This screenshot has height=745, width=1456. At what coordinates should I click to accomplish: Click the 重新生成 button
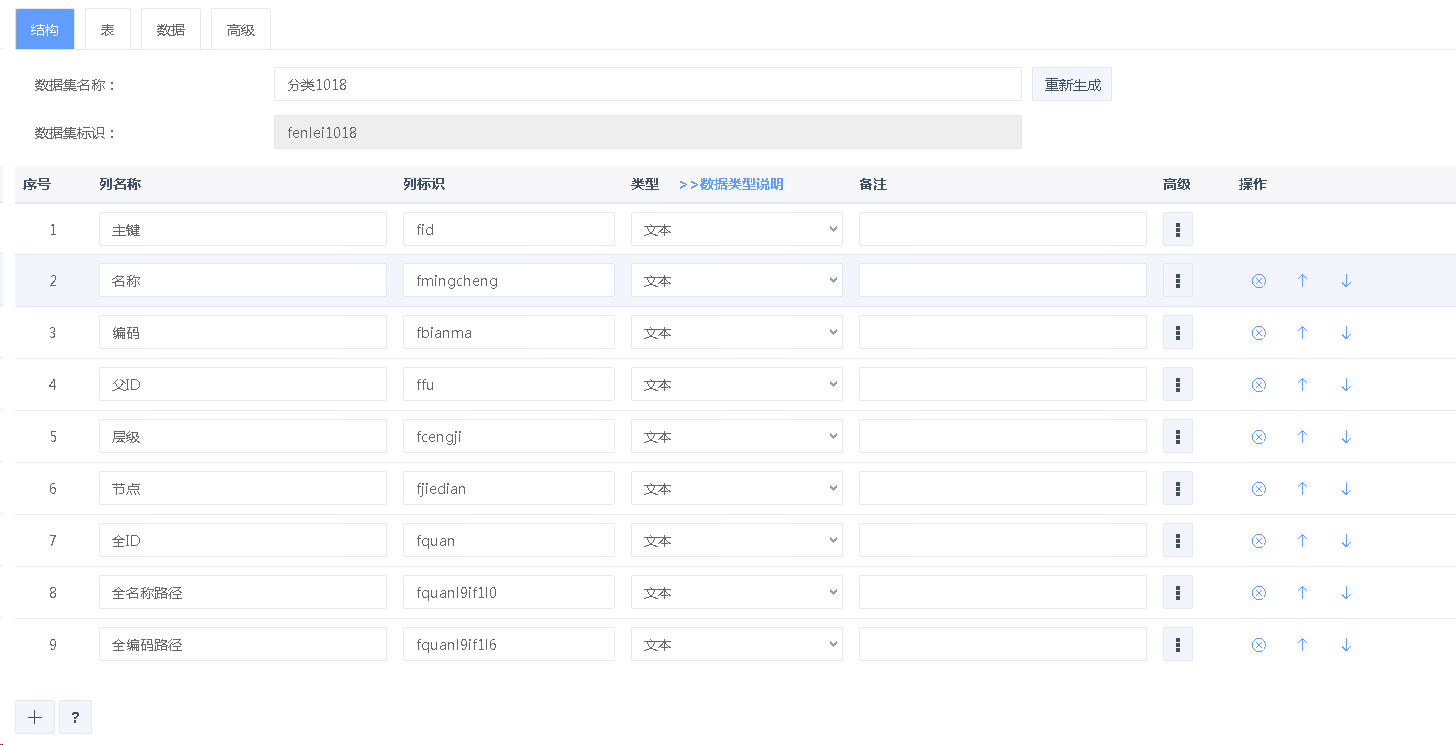[x=1072, y=85]
